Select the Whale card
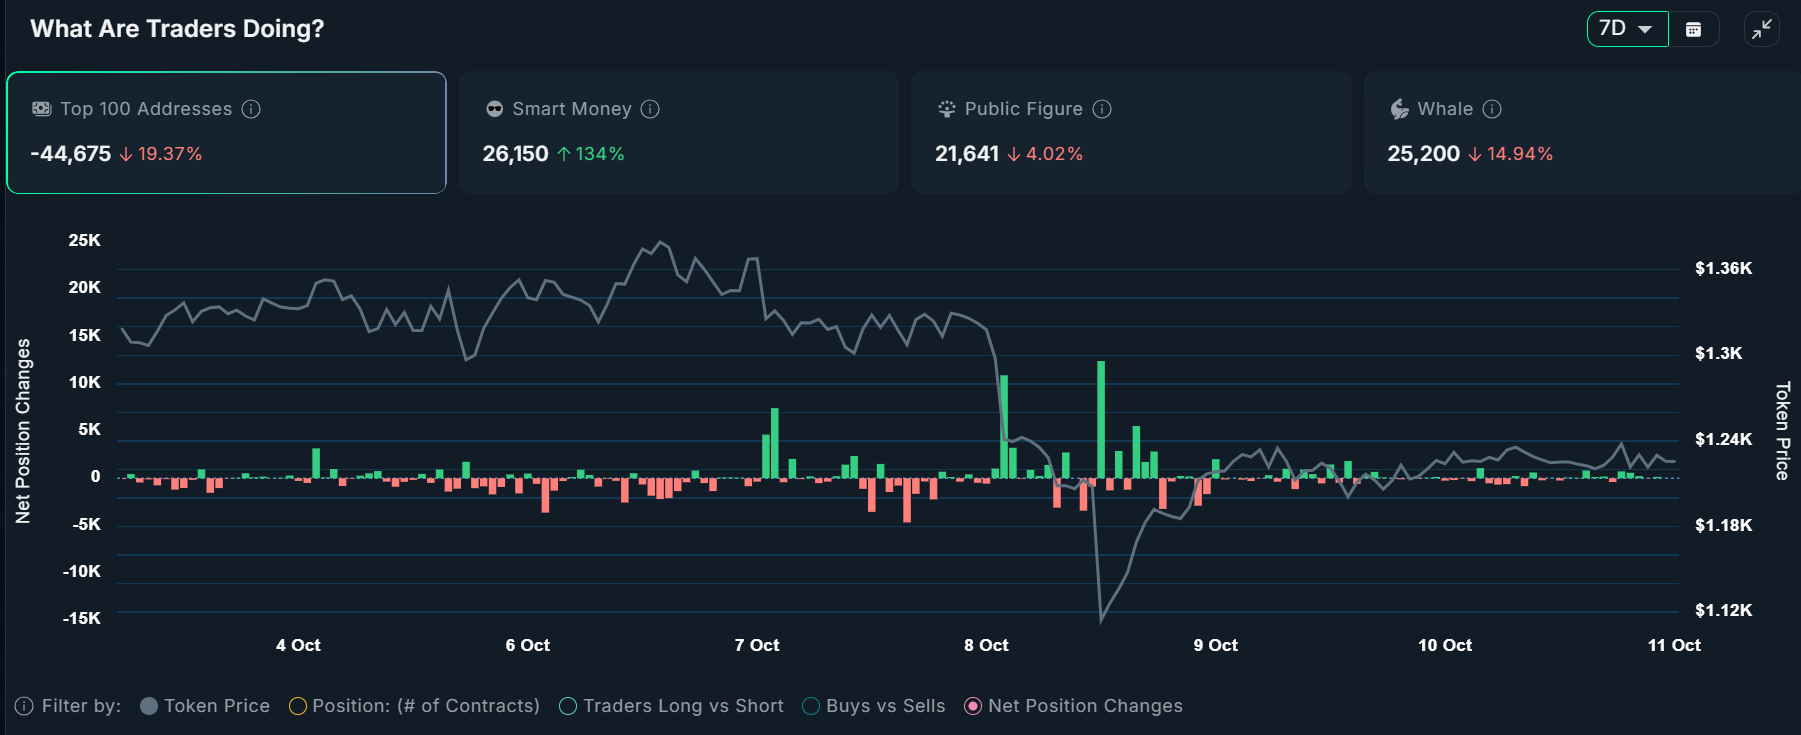Image resolution: width=1801 pixels, height=735 pixels. pos(1582,132)
